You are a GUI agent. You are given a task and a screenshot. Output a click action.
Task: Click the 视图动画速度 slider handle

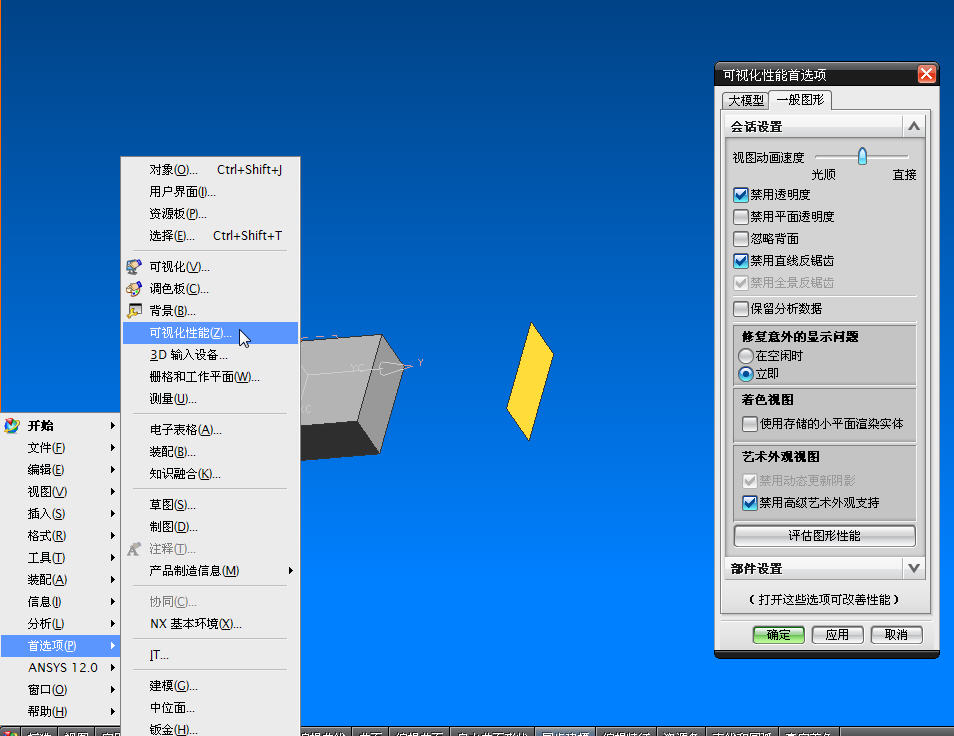click(862, 156)
